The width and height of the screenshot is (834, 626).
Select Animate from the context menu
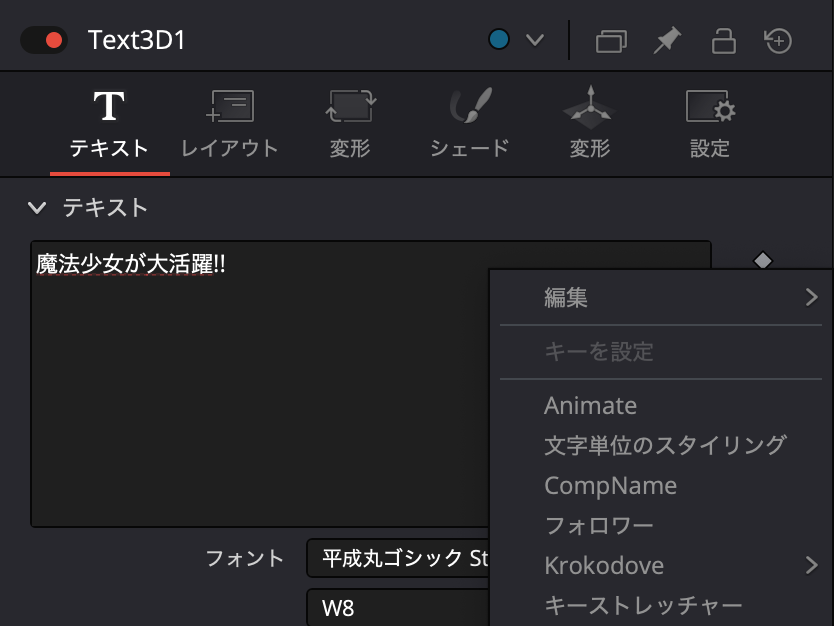tap(661, 405)
